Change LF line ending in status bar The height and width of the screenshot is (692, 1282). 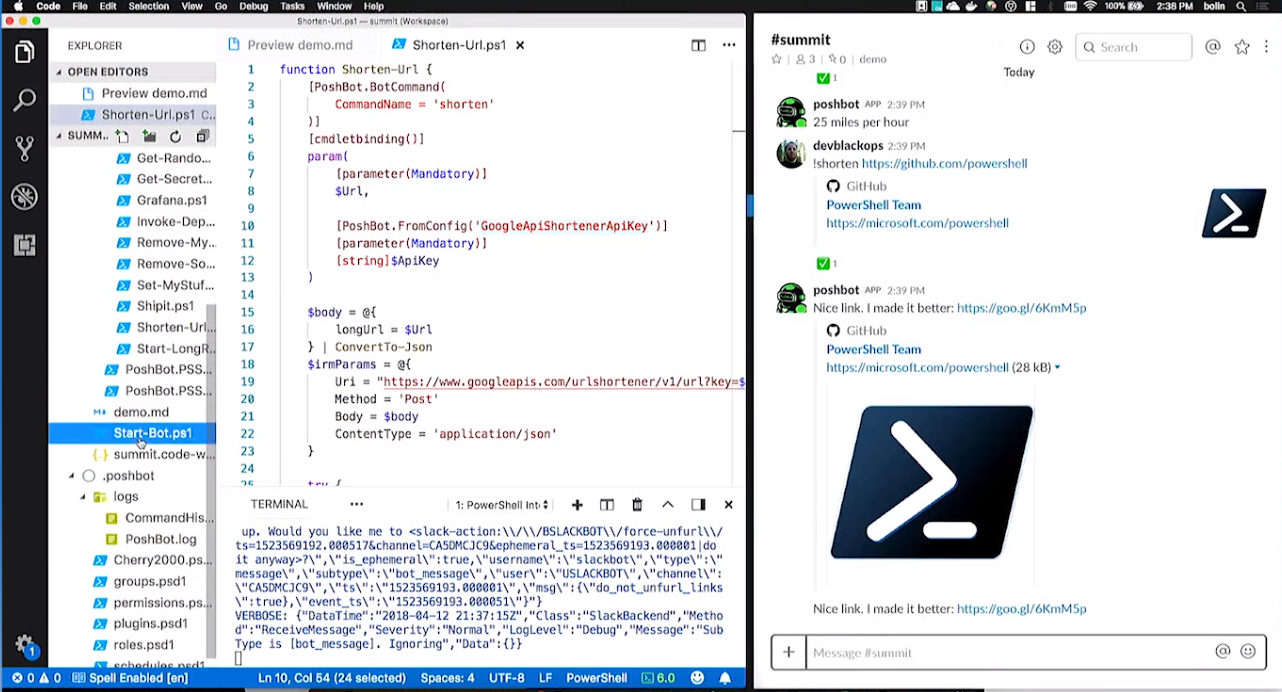pyautogui.click(x=546, y=678)
